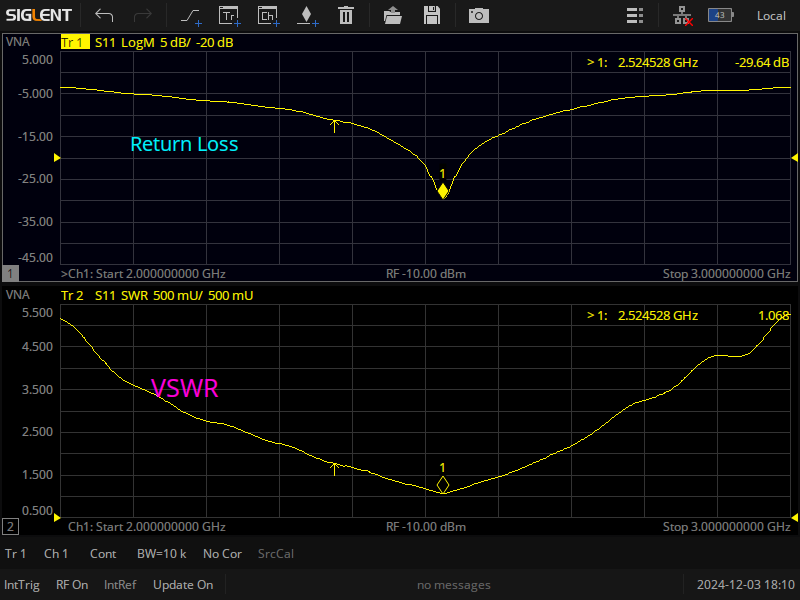Click the save floppy disk icon
The width and height of the screenshot is (800, 600).
coord(432,15)
